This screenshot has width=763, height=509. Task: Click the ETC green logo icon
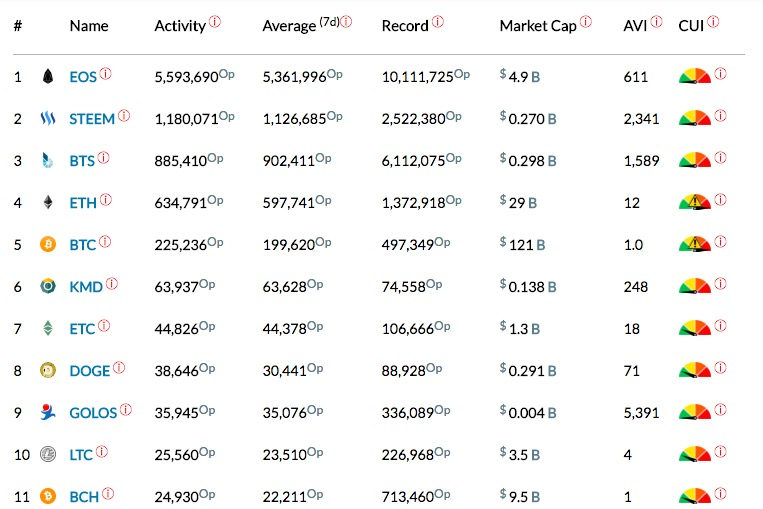[x=48, y=328]
